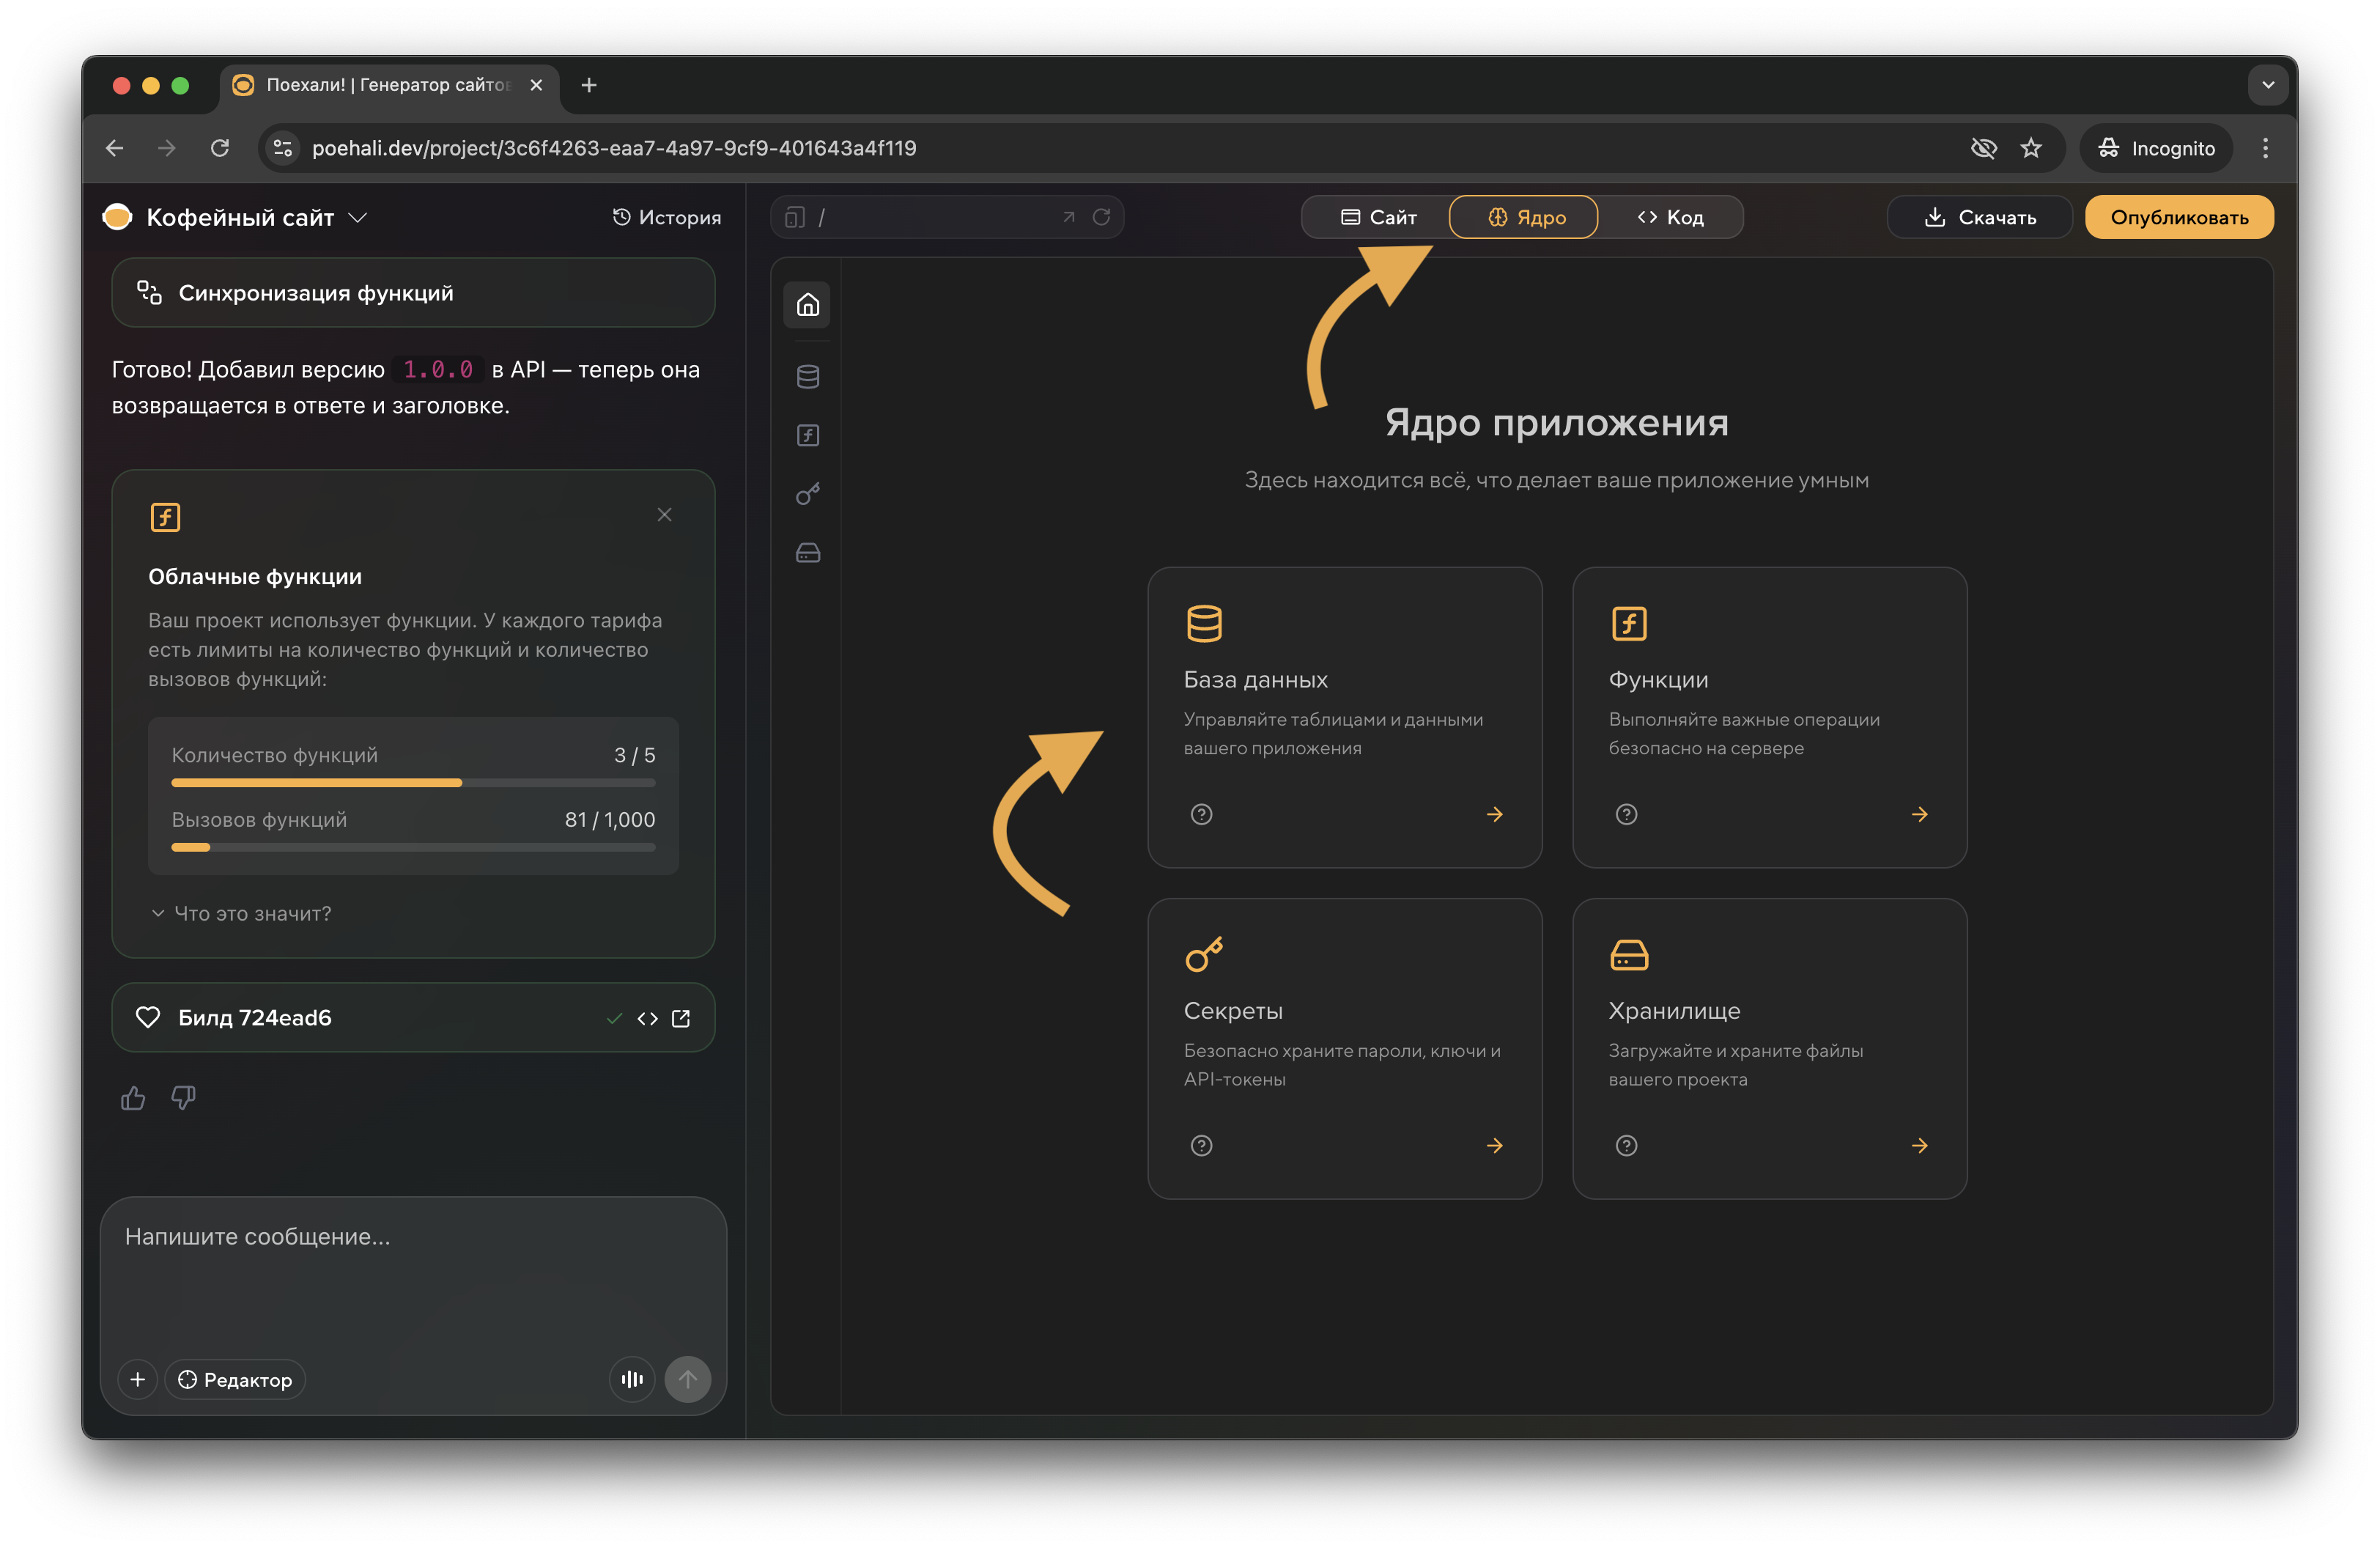Open the browser tab search chevron

coord(2267,85)
